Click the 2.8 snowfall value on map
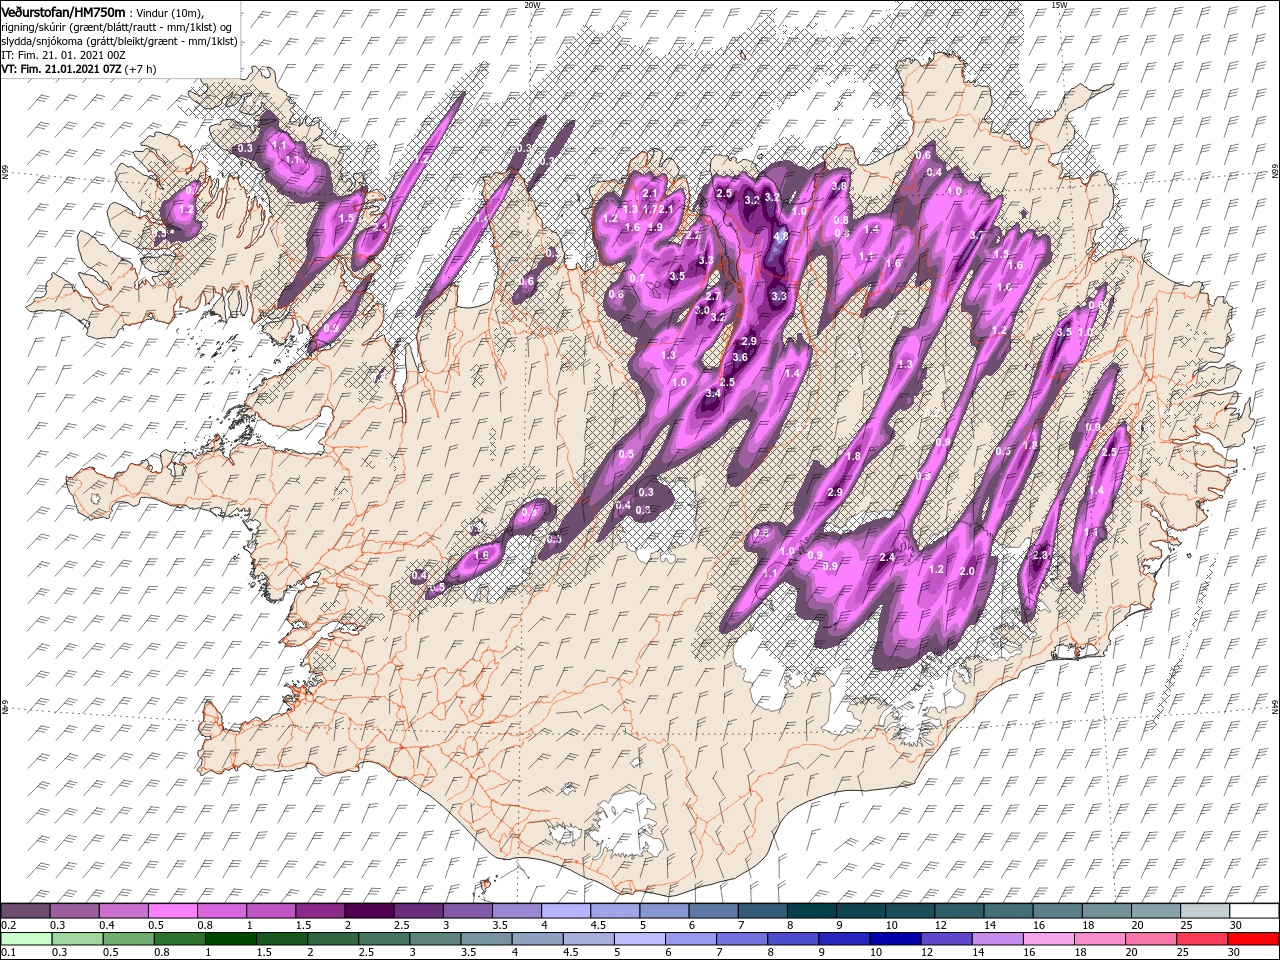 (1040, 556)
